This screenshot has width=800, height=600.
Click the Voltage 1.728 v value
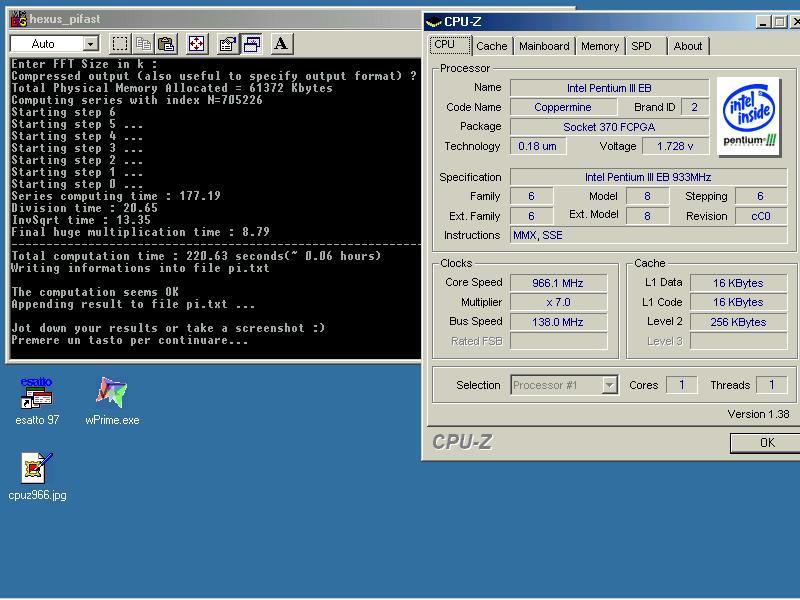click(x=674, y=146)
